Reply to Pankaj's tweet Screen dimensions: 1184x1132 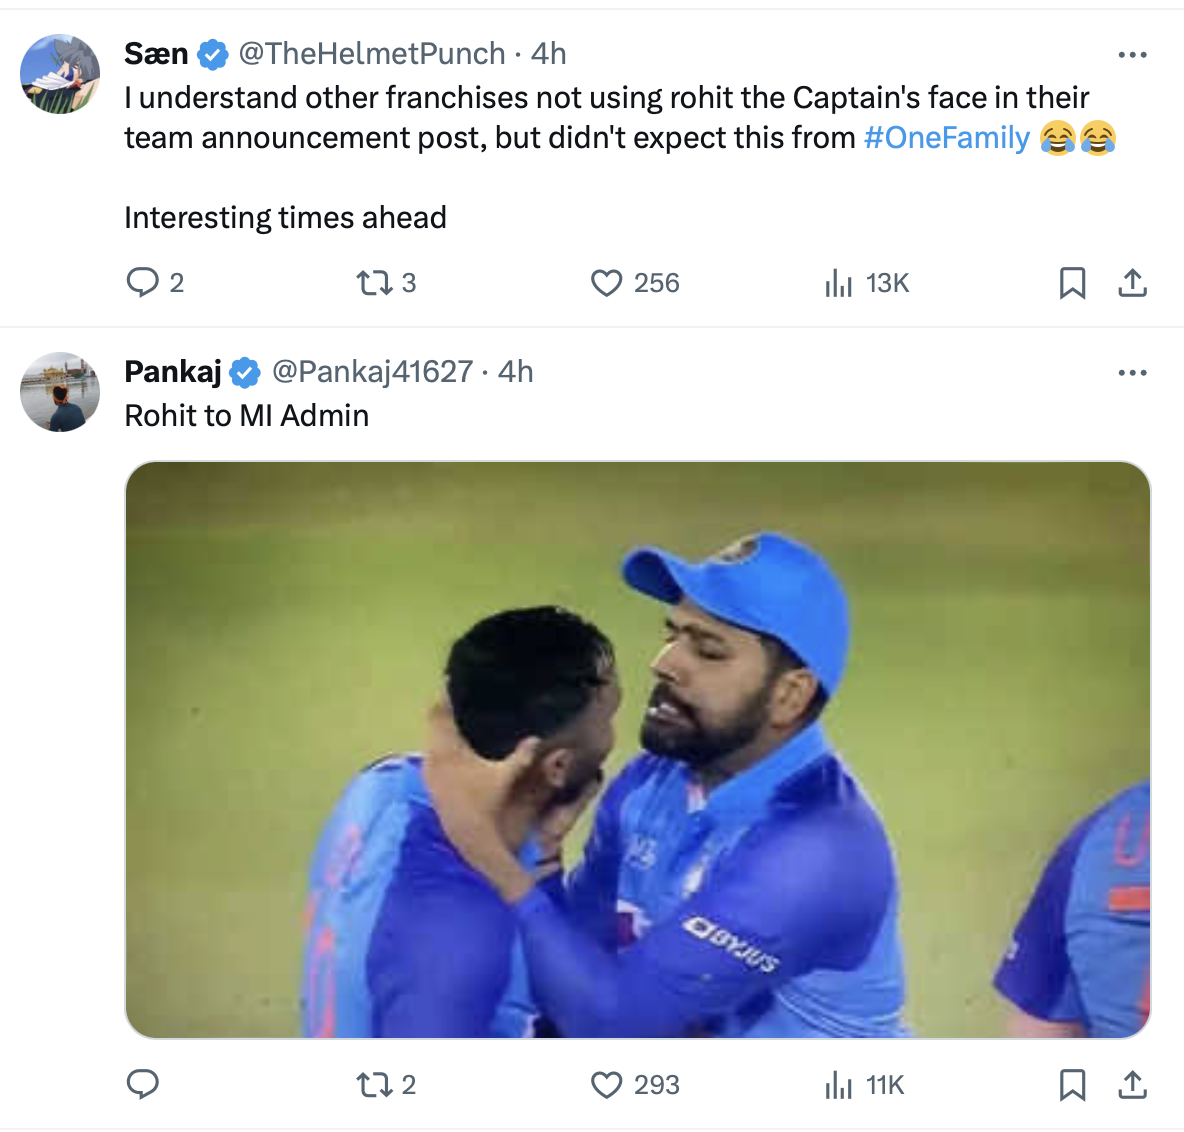point(143,1085)
